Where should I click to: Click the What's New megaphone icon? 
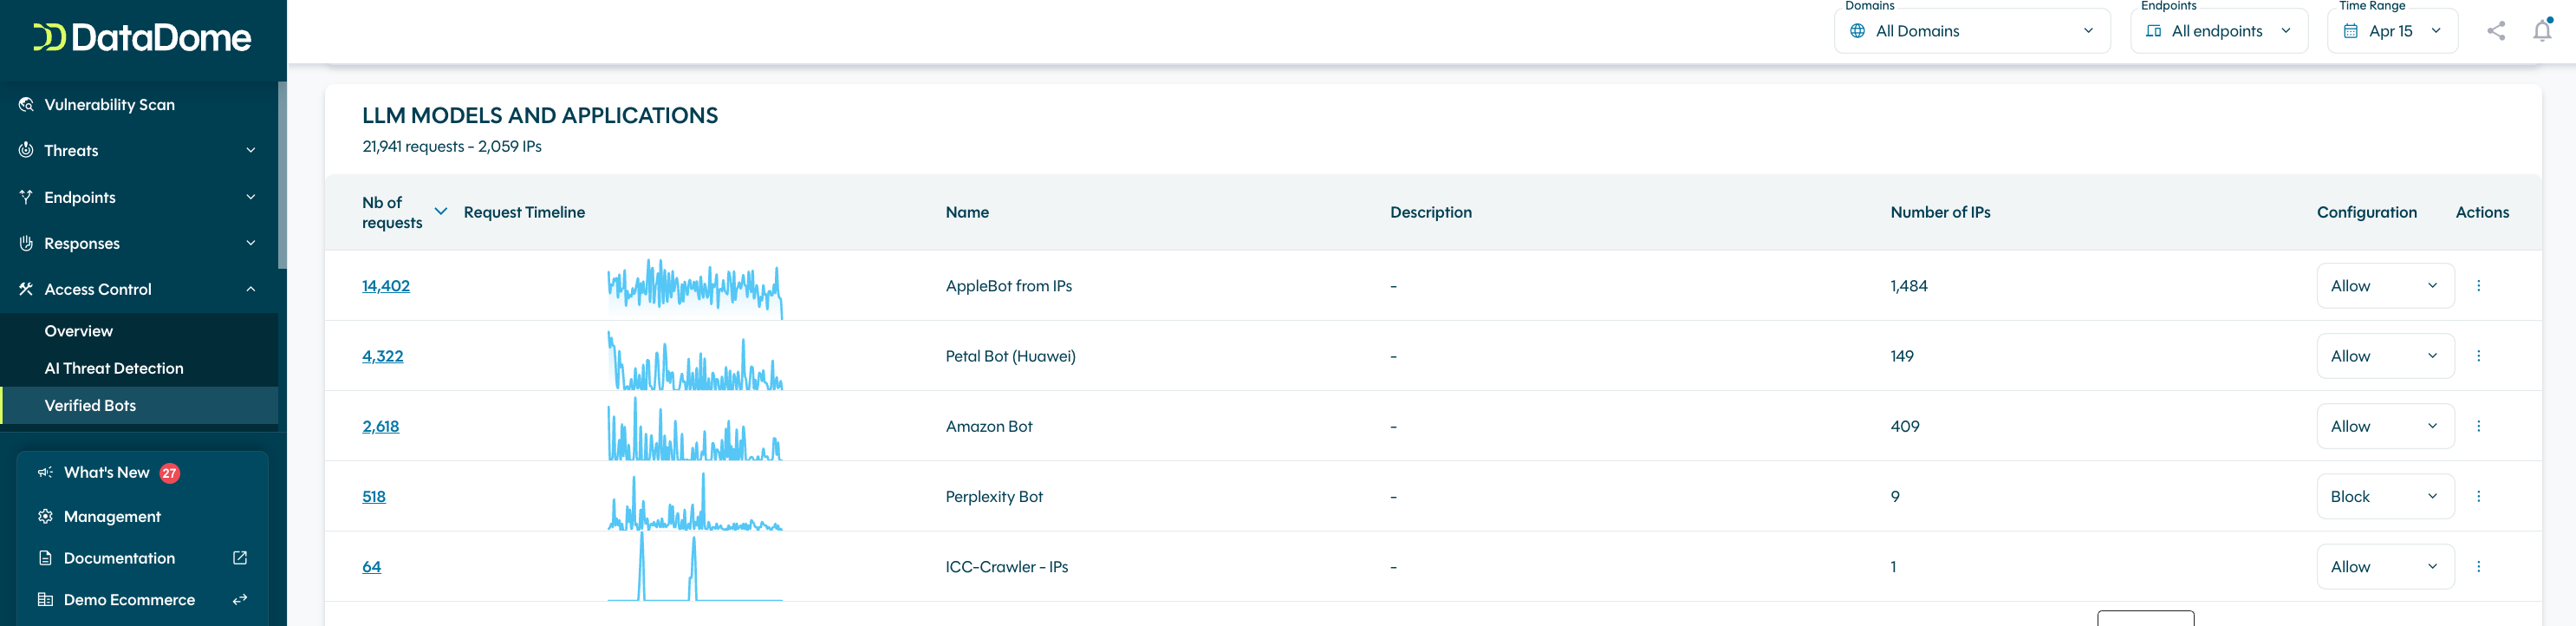tap(45, 473)
